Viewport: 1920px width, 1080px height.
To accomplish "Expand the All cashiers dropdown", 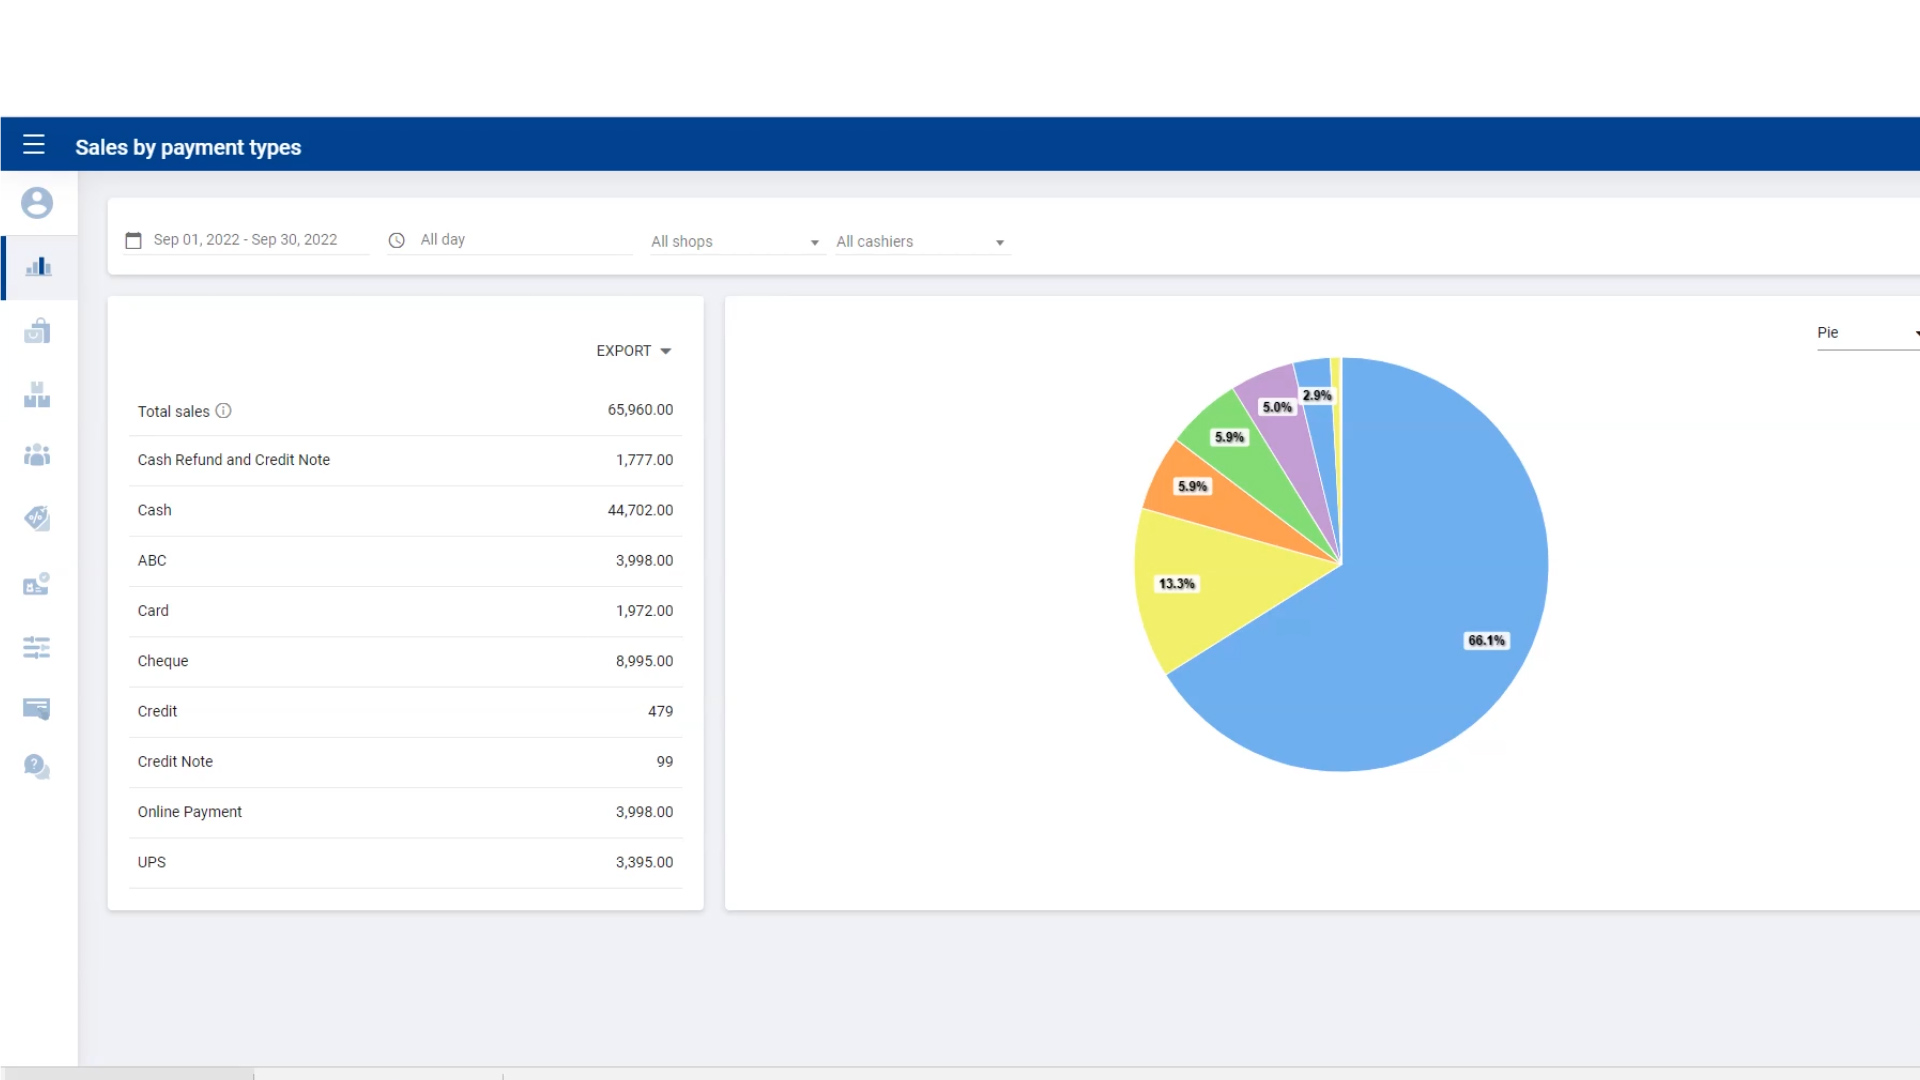I will click(920, 242).
